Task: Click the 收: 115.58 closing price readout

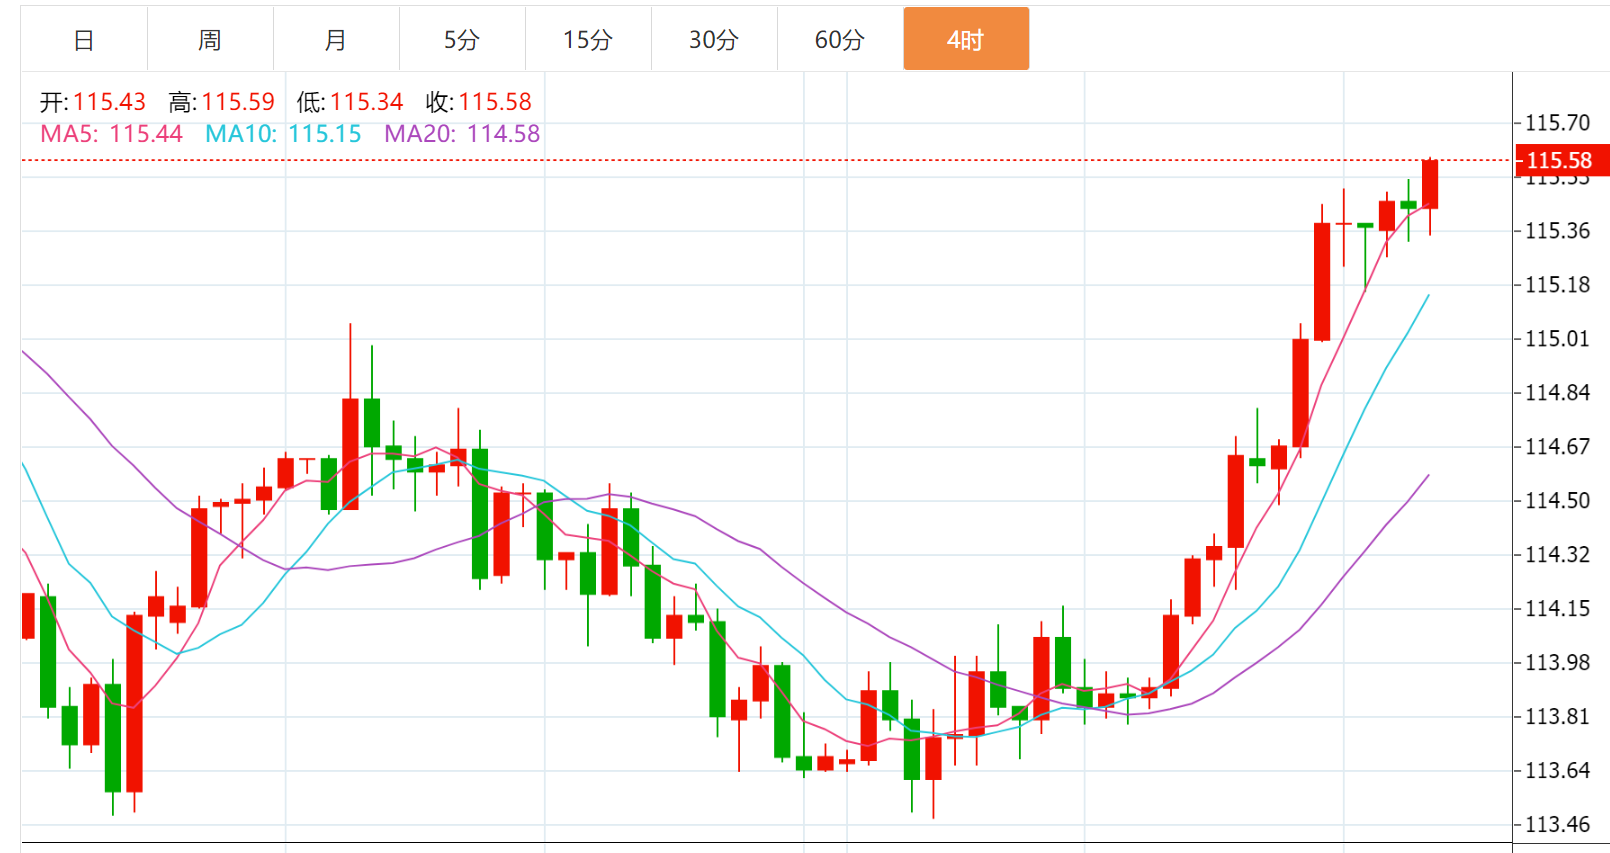Action: click(x=479, y=102)
